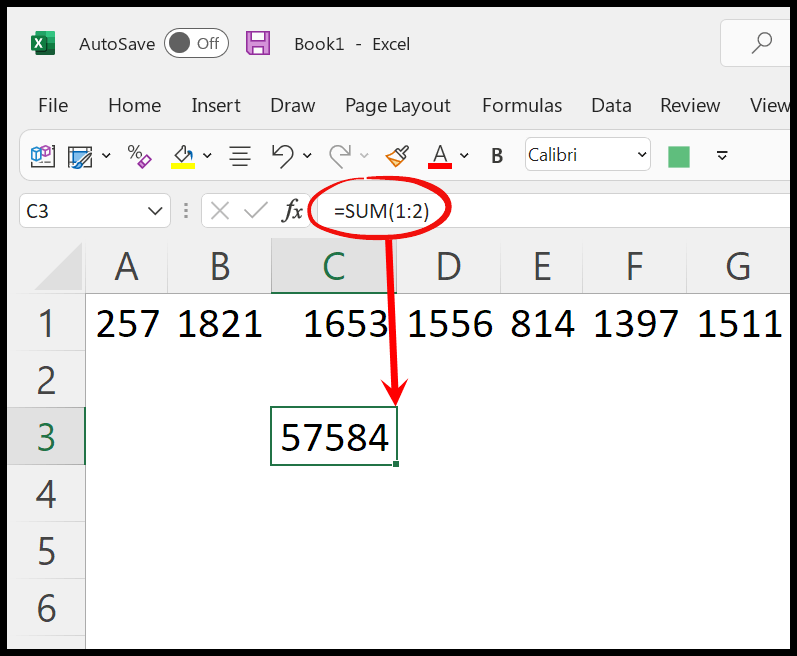
Task: Click the purple Save icon
Action: [x=258, y=43]
